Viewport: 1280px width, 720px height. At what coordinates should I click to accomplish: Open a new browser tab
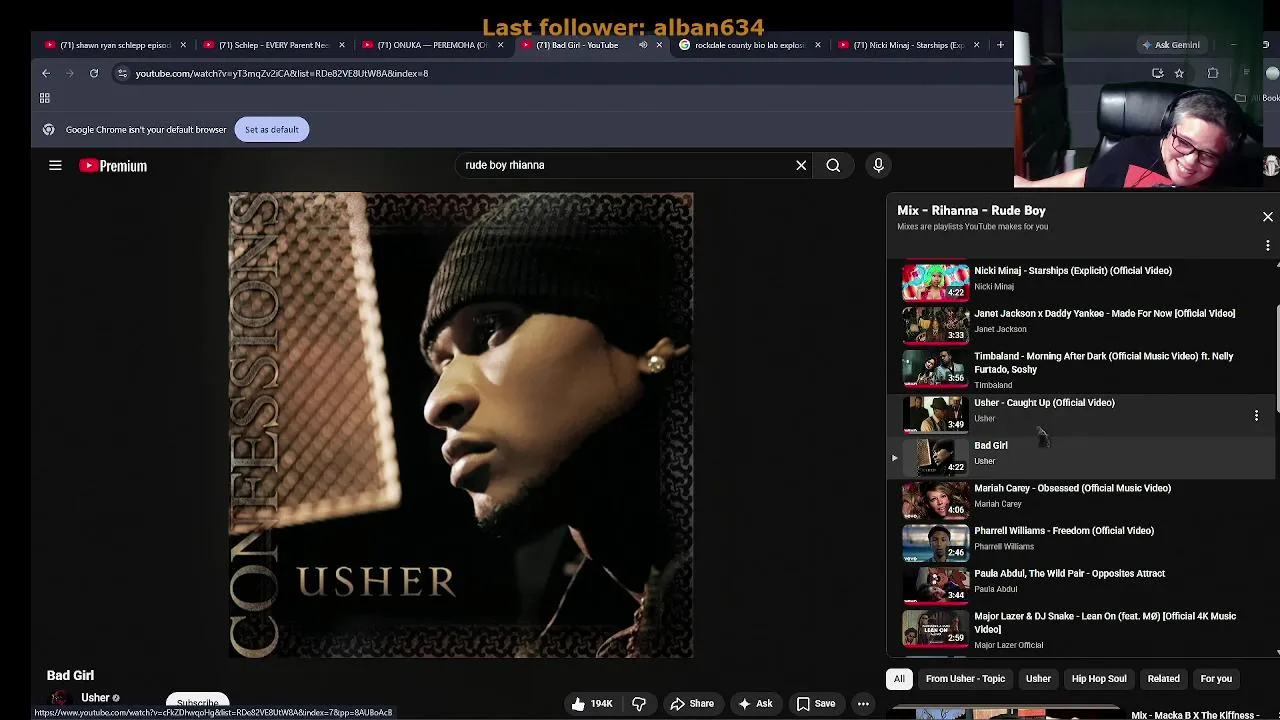tap(1000, 45)
